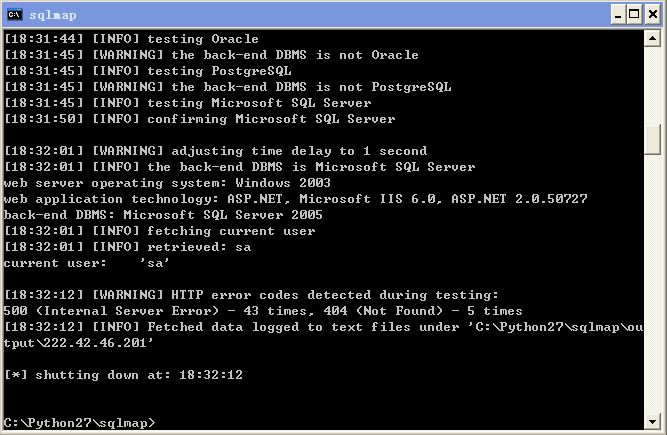Screen dimensions: 667x435
Task: Click scrollbar track above the thumb
Action: tap(652, 86)
